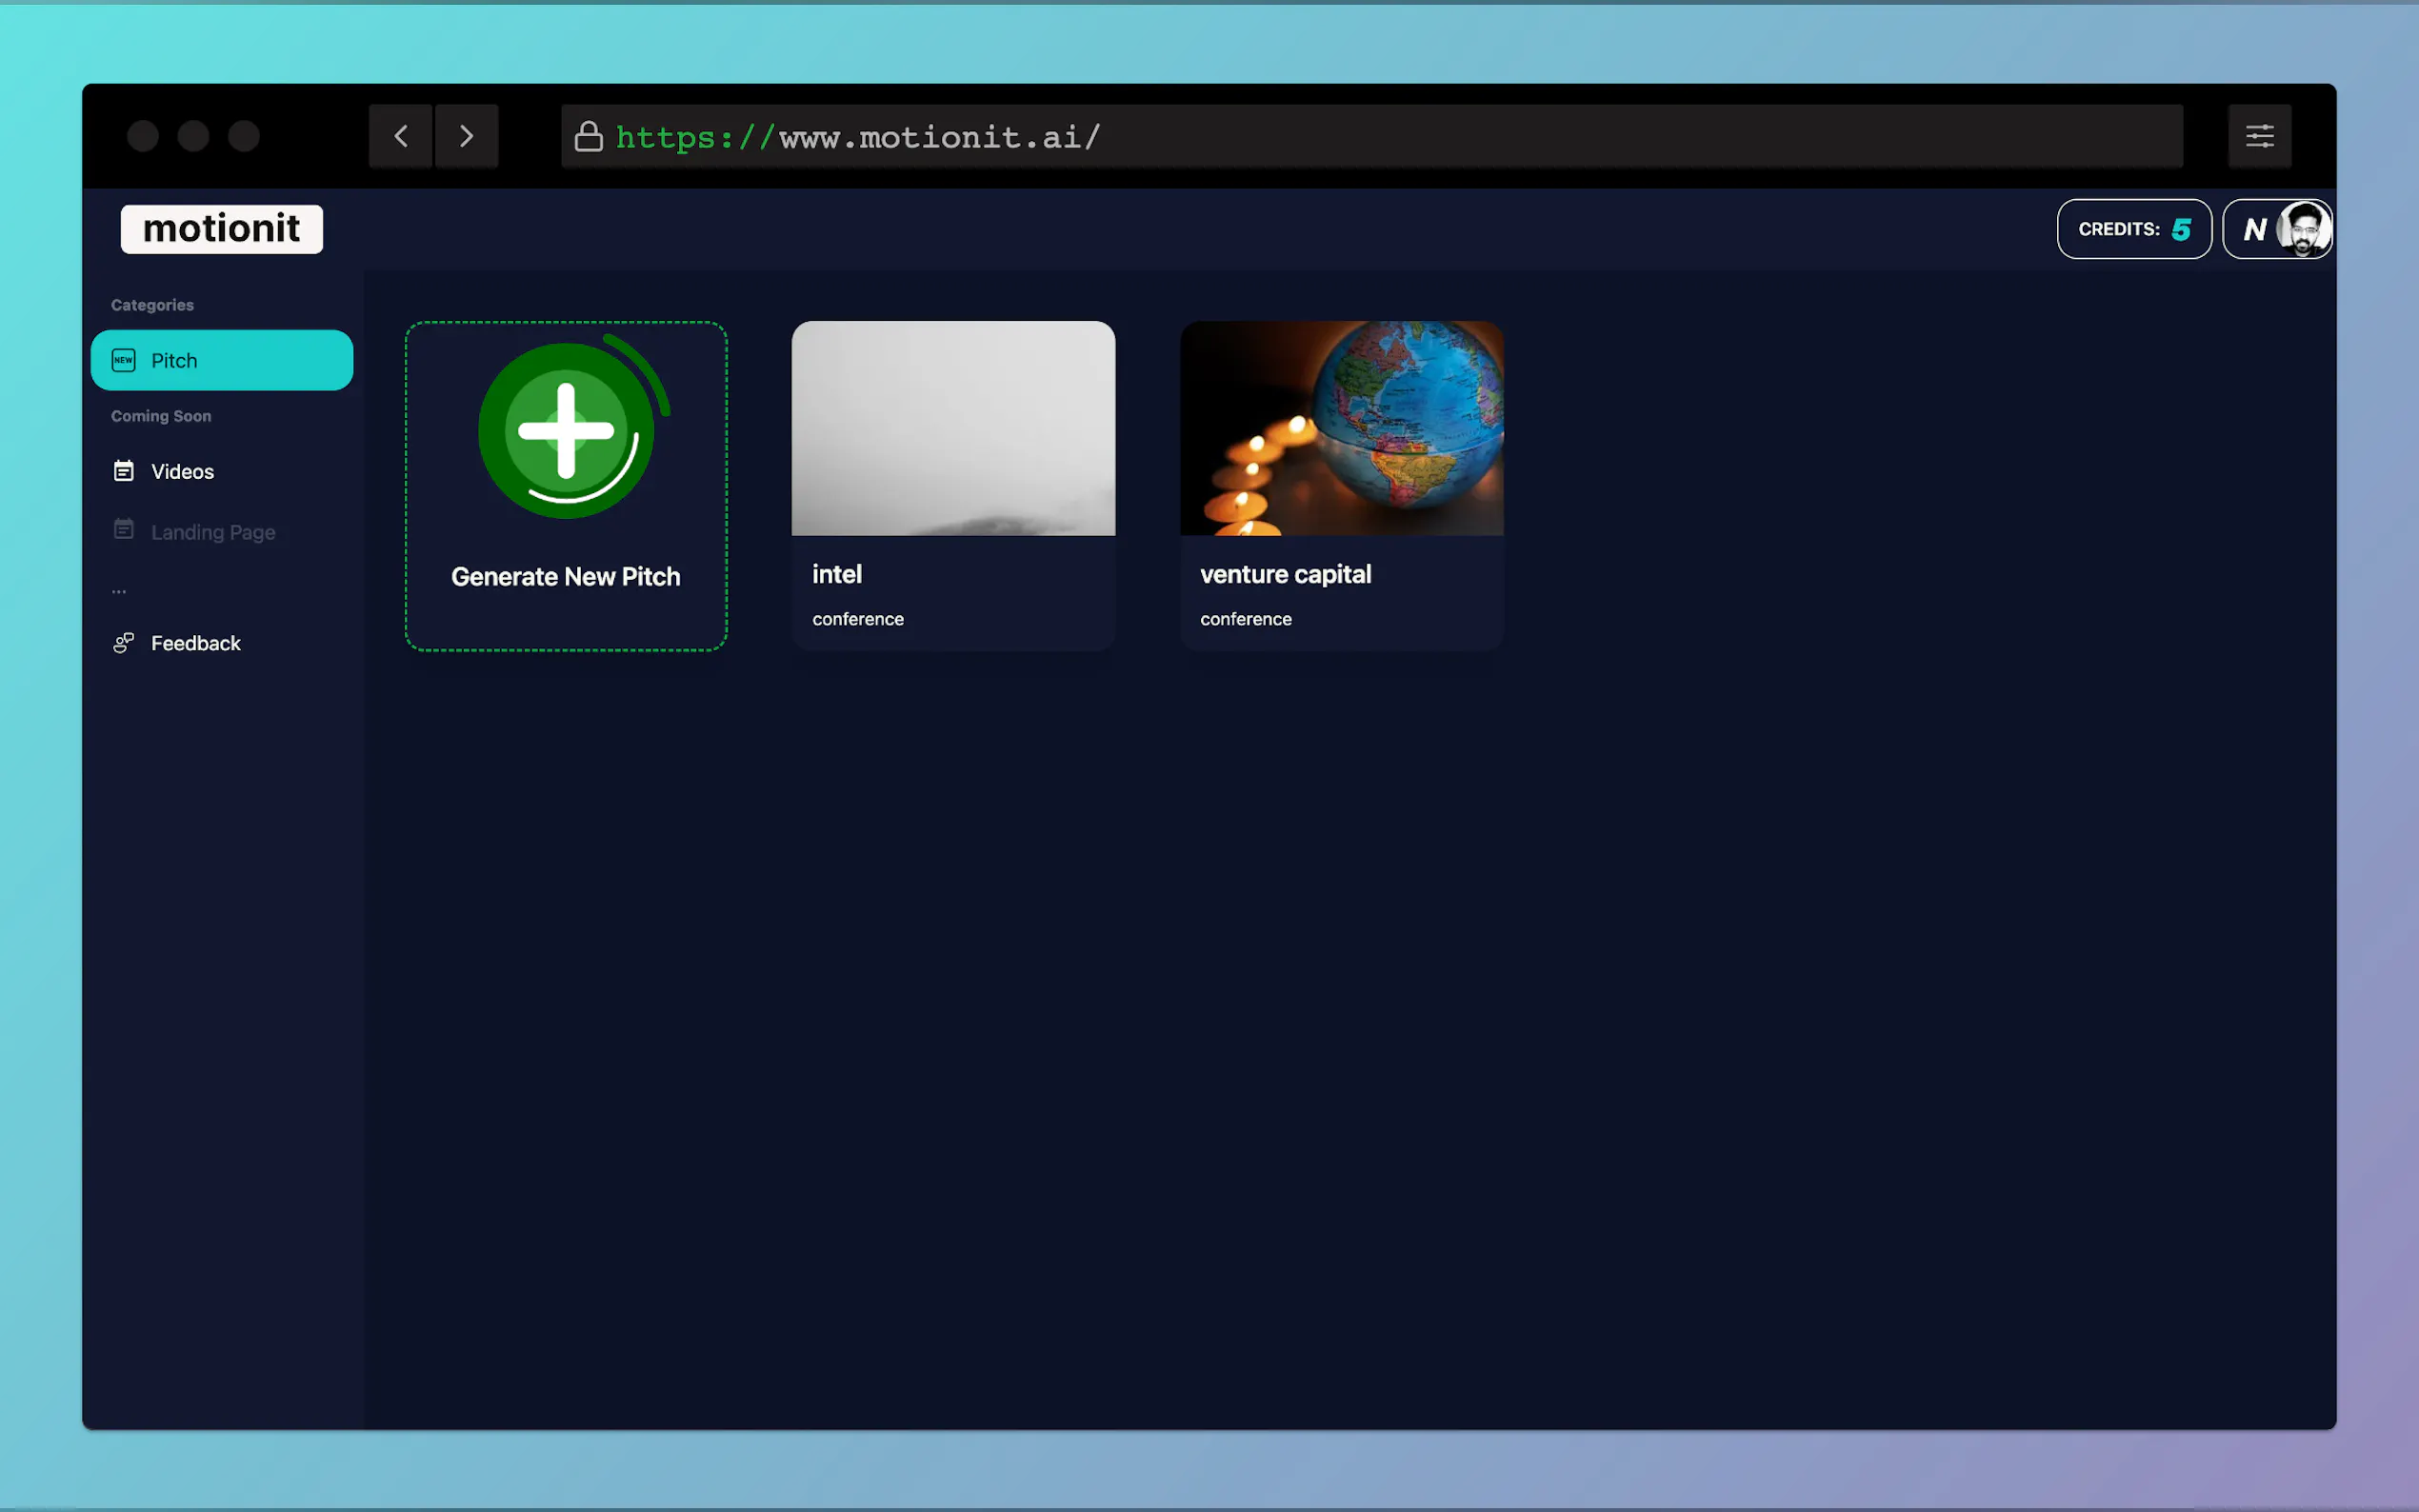Expand the ellipsis item in the sidebar

point(119,589)
